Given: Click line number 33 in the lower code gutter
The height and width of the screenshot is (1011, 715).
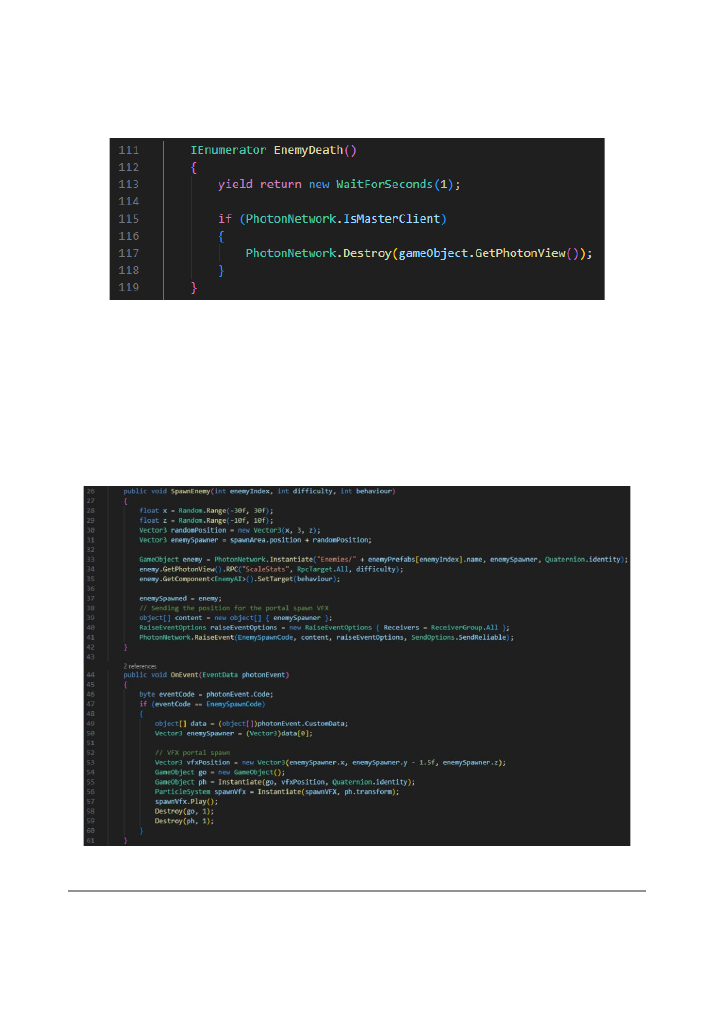Looking at the screenshot, I should coord(90,560).
